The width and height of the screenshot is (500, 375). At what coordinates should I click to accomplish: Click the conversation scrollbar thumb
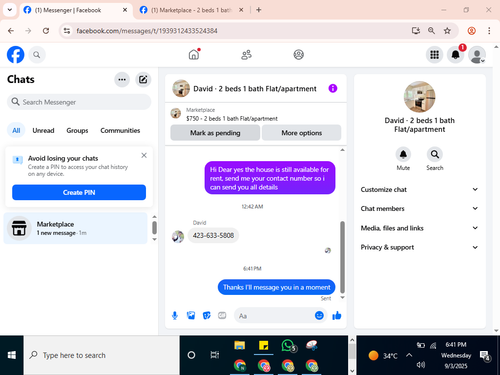click(x=342, y=257)
